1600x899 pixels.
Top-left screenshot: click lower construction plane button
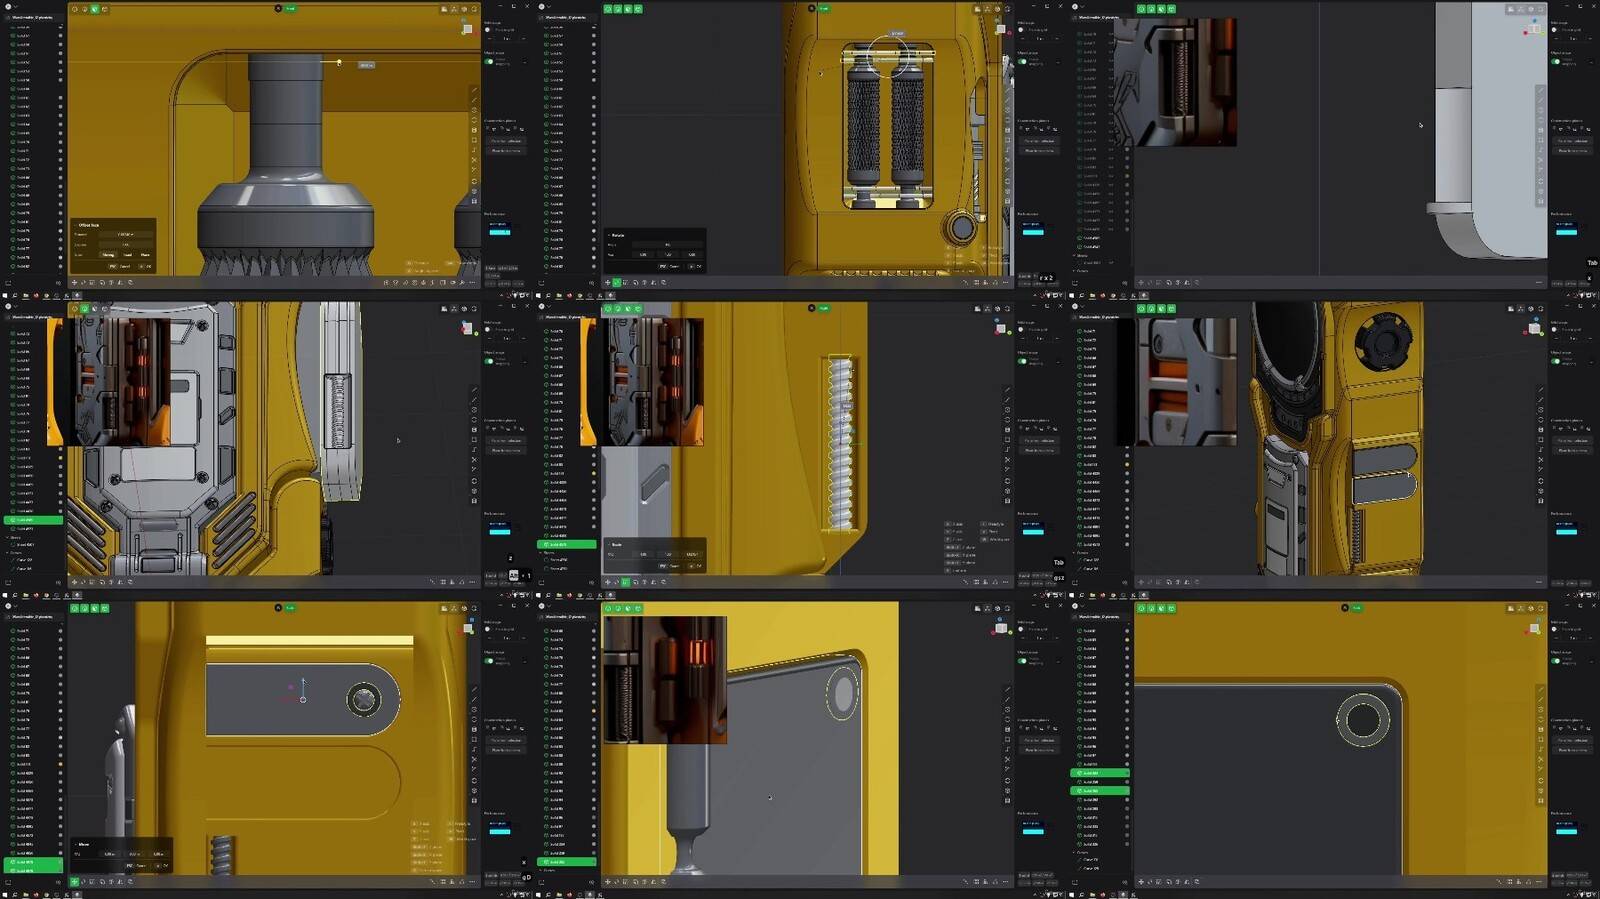tap(506, 150)
